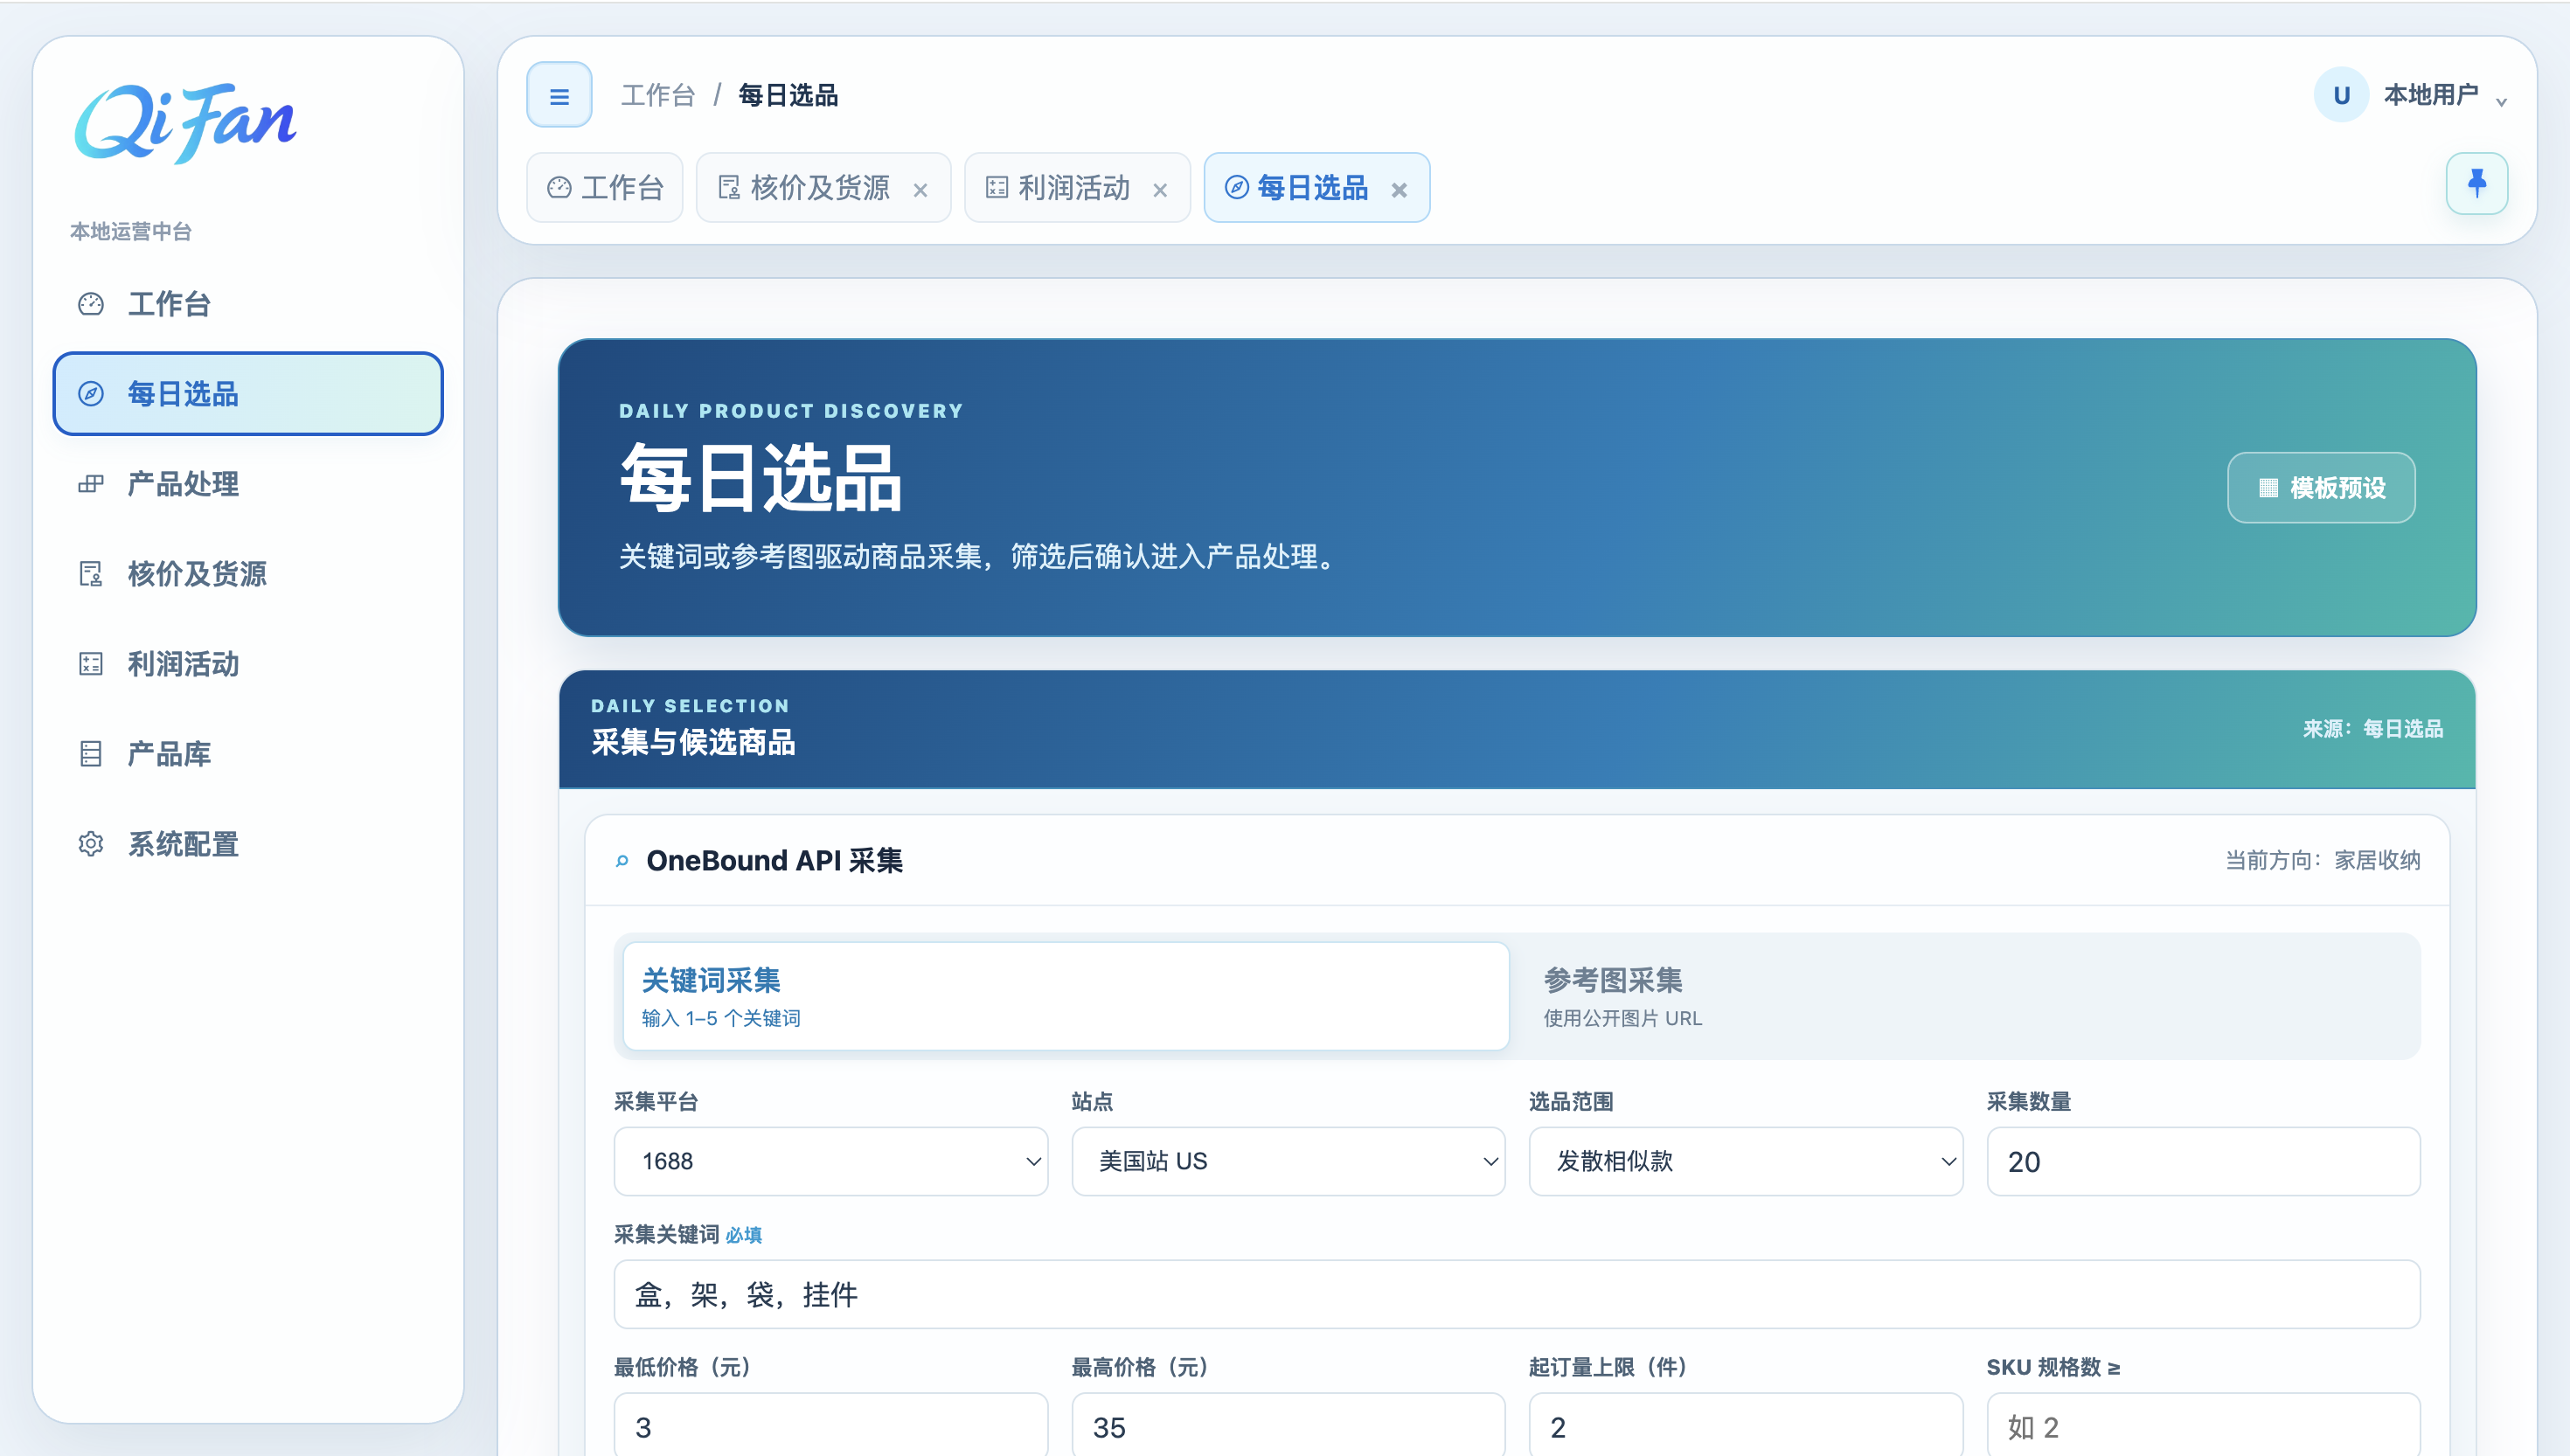Click the 产品处理 icon in sidebar
The image size is (2570, 1456).
pyautogui.click(x=91, y=484)
